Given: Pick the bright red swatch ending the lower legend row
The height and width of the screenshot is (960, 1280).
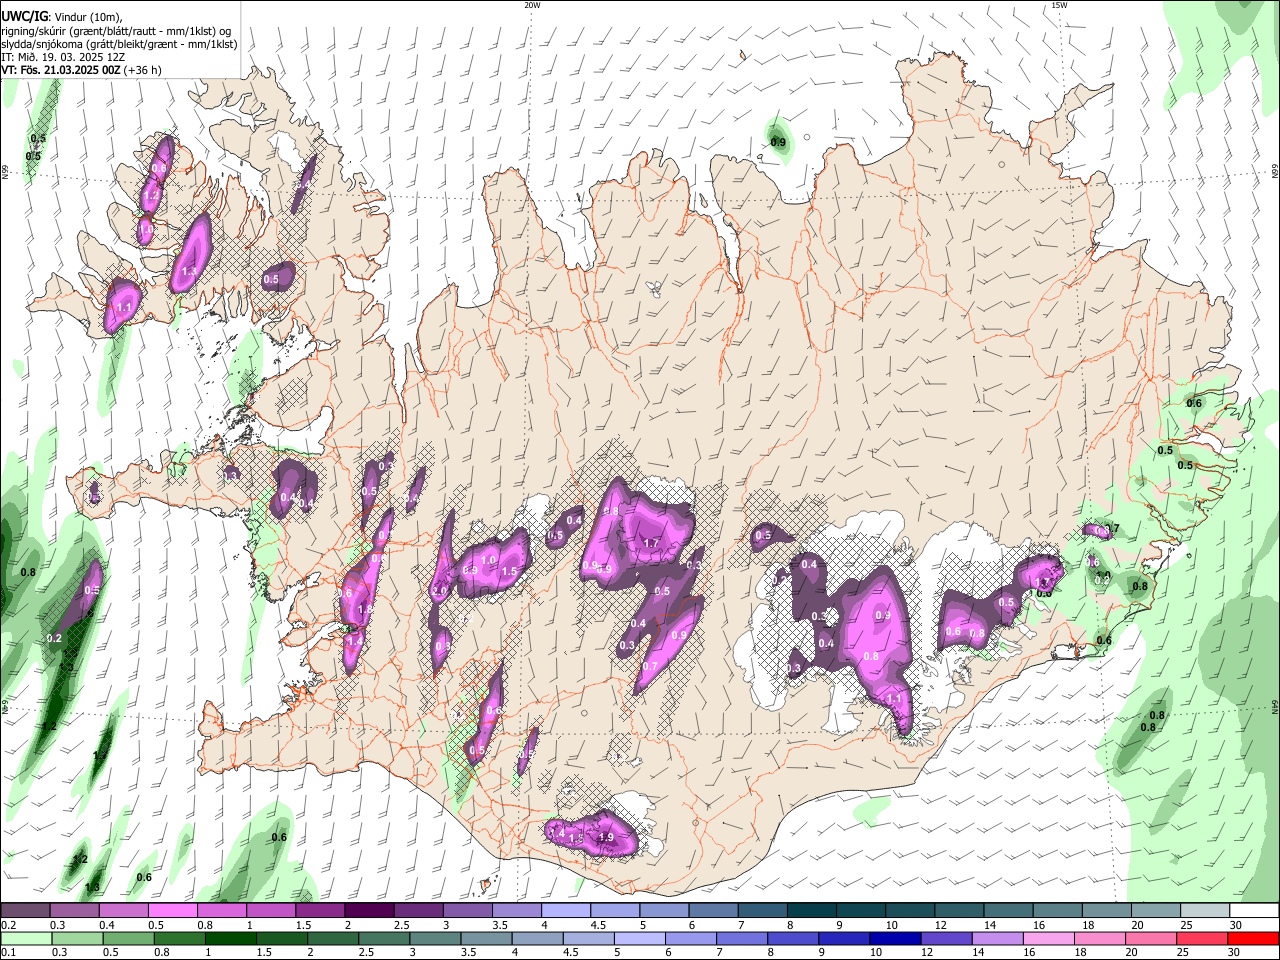Looking at the screenshot, I should pyautogui.click(x=1254, y=938).
